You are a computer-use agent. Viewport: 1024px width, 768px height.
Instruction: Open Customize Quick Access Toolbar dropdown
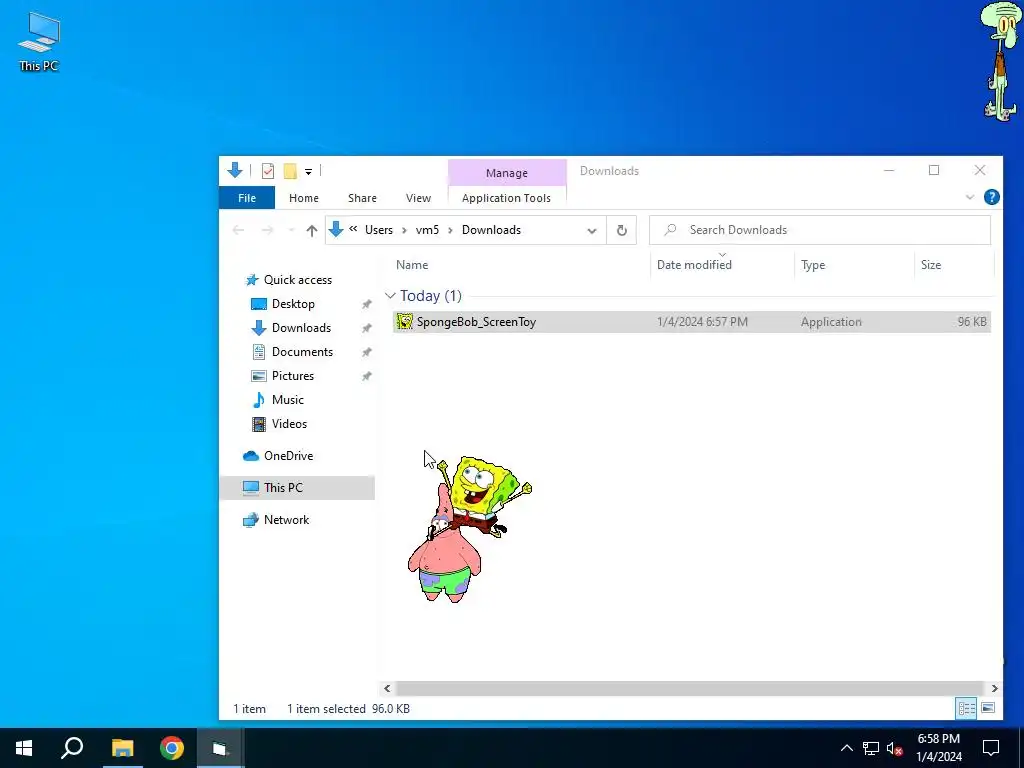[308, 172]
